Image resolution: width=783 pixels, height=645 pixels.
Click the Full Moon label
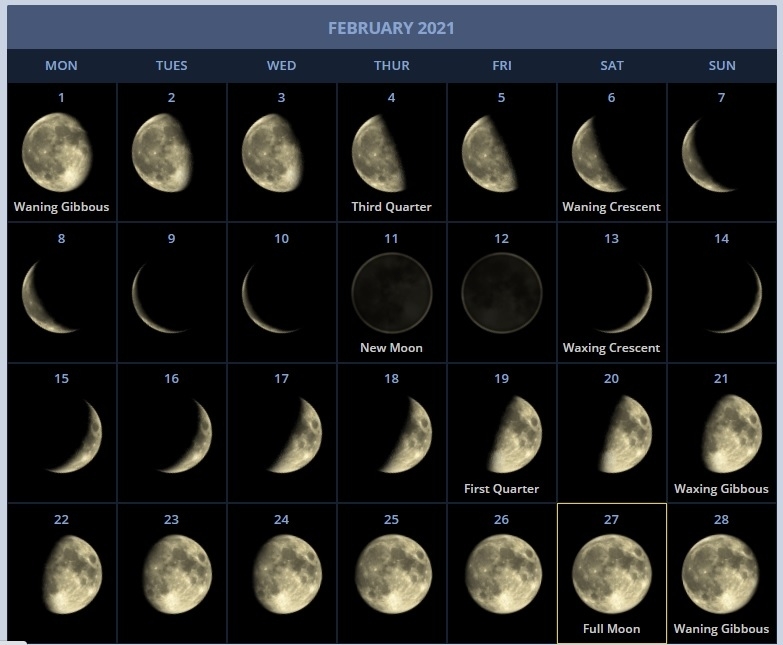point(612,629)
